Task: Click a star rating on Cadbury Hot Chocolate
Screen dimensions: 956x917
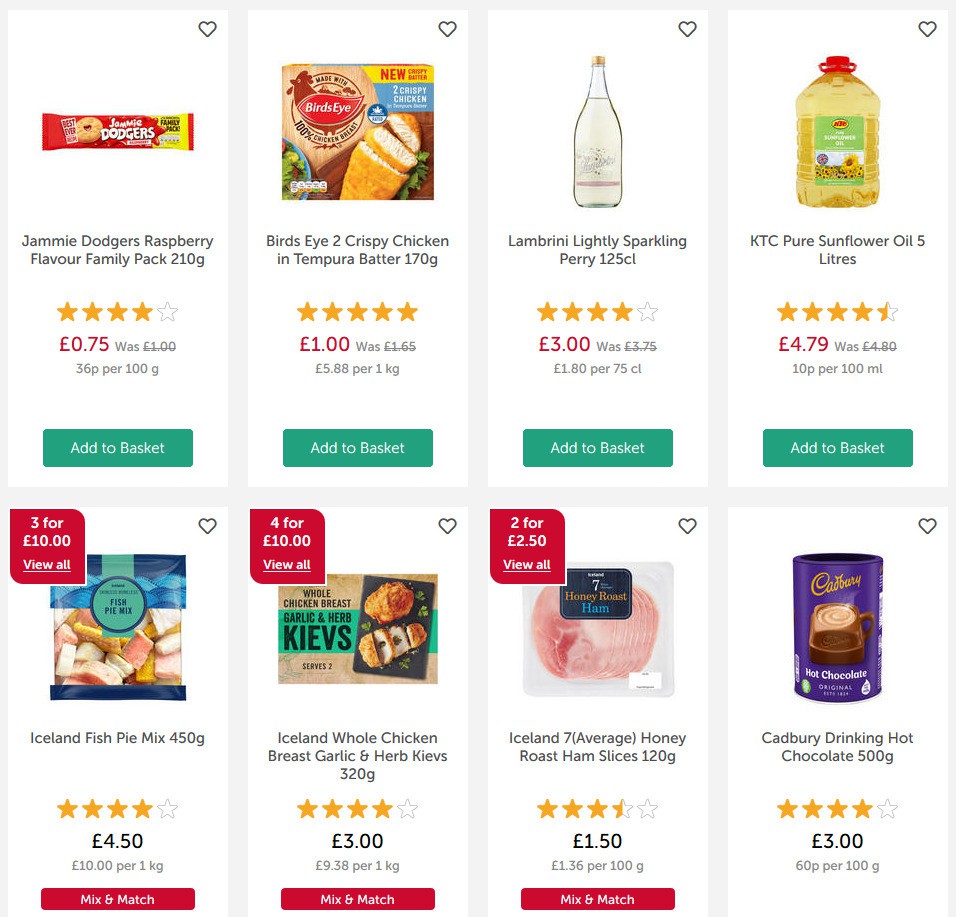Action: [x=837, y=808]
